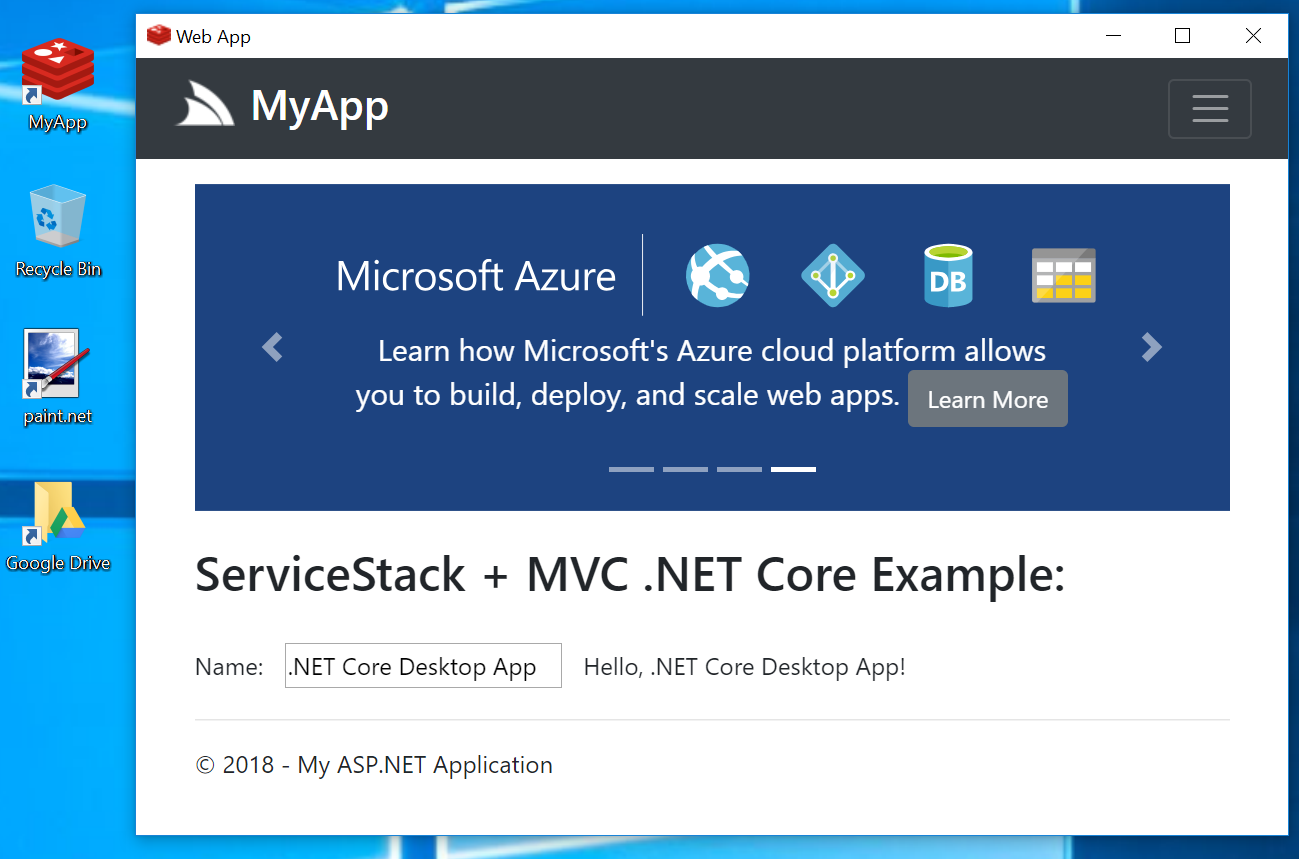Viewport: 1299px width, 859px height.
Task: Click the Azure web apps globe icon
Action: [x=717, y=275]
